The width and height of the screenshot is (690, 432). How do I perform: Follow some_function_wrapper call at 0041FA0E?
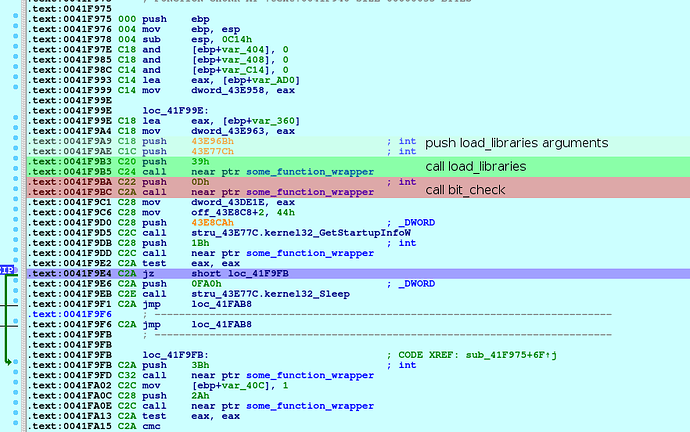pyautogui.click(x=310, y=405)
